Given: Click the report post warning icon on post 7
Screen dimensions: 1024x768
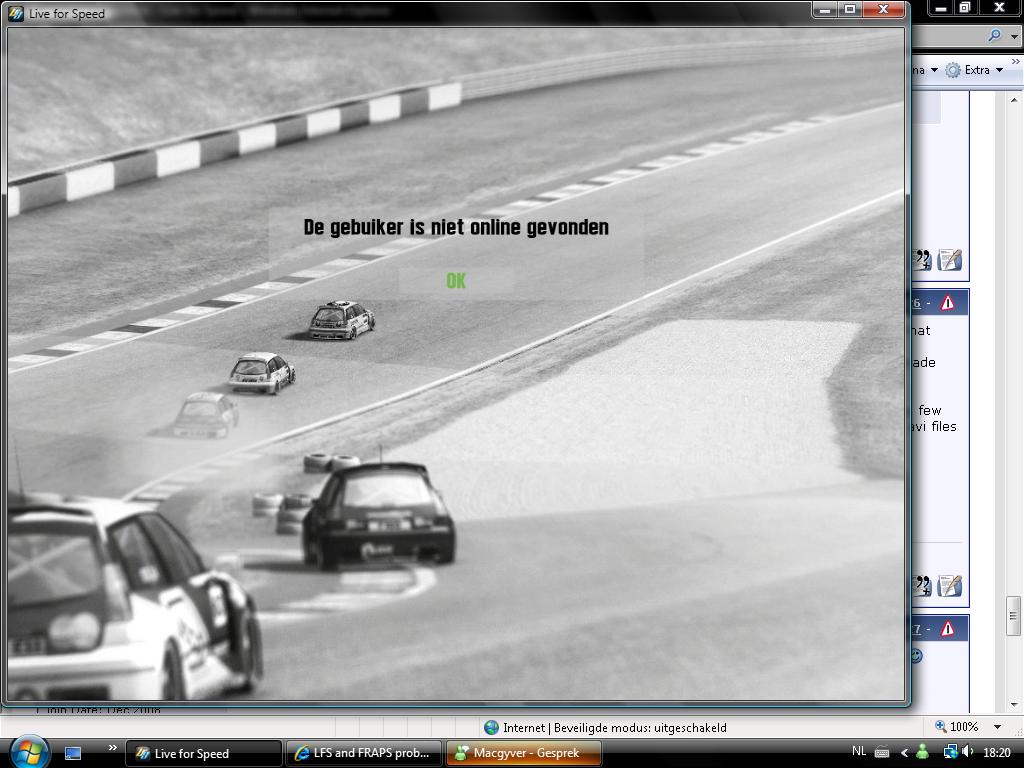Looking at the screenshot, I should [x=947, y=628].
